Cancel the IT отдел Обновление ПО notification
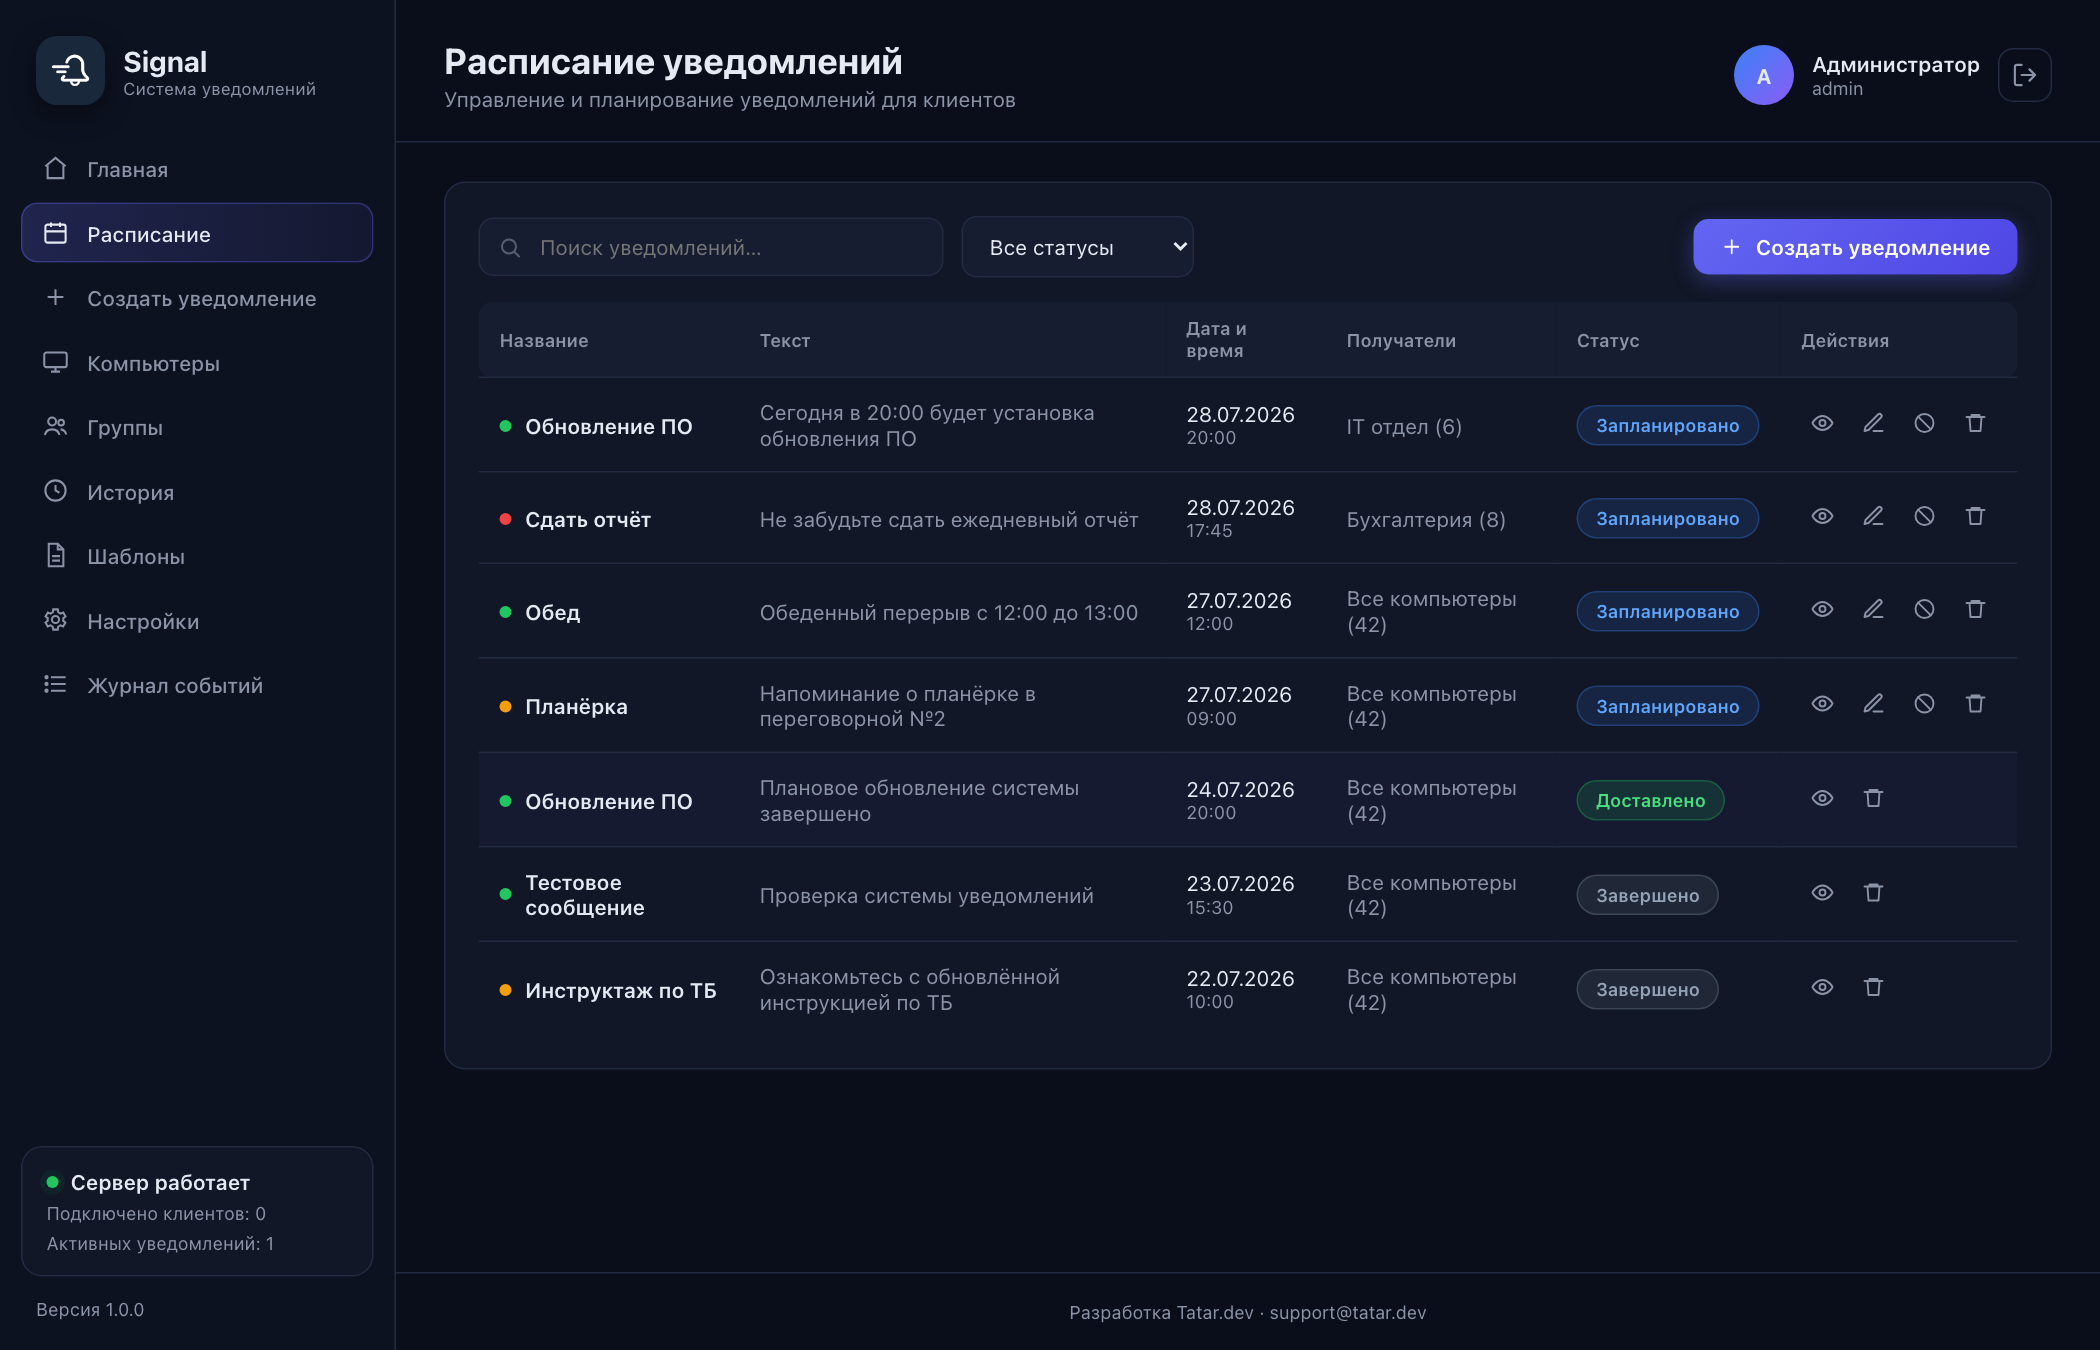This screenshot has width=2100, height=1350. point(1924,423)
